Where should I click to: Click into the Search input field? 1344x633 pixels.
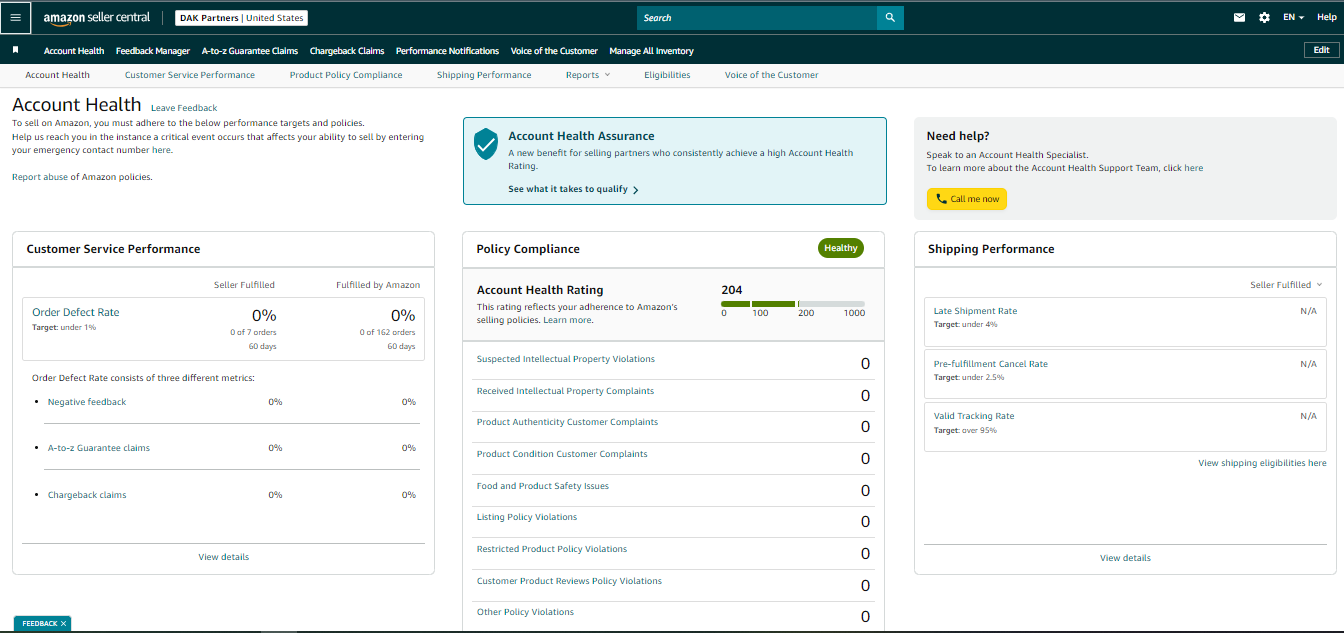tap(757, 18)
